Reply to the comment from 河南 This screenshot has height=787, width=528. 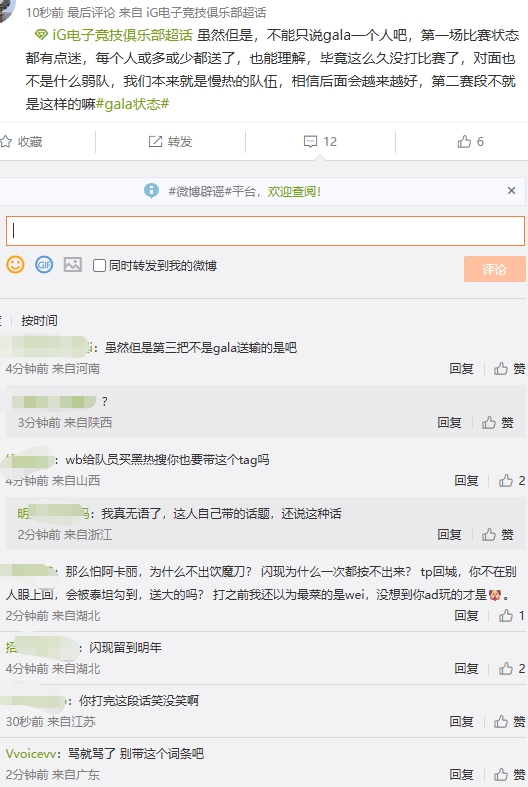click(462, 369)
